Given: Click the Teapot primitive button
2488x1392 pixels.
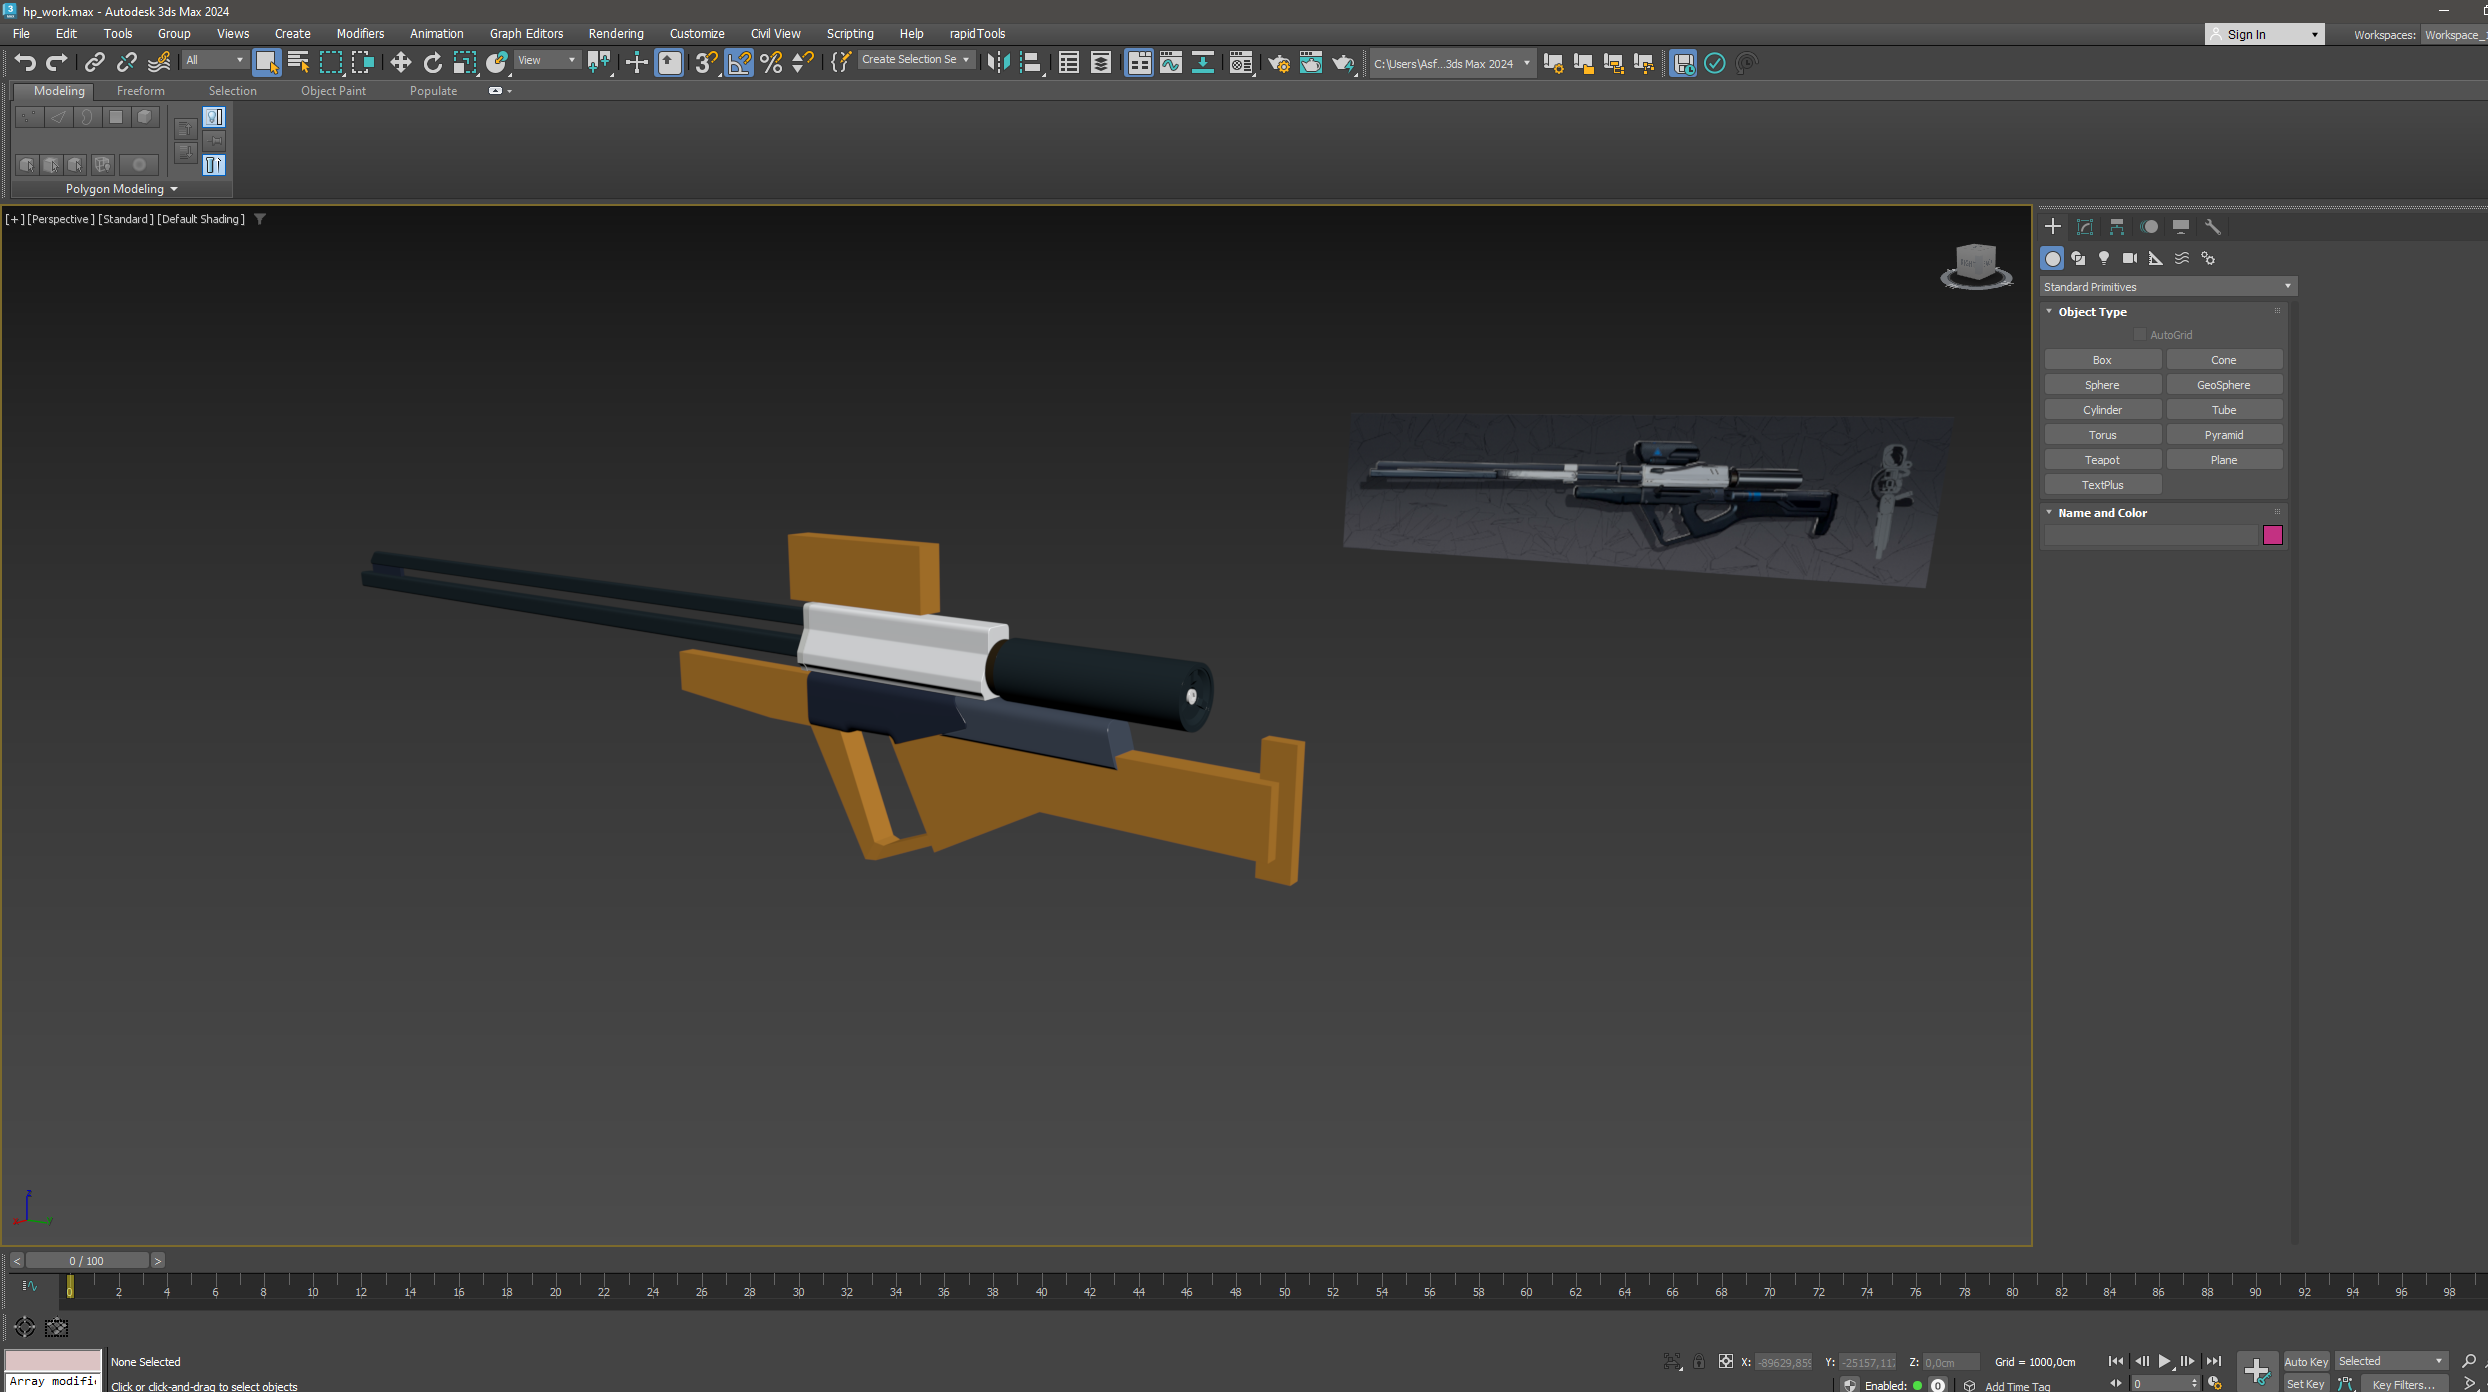Looking at the screenshot, I should tap(2102, 460).
